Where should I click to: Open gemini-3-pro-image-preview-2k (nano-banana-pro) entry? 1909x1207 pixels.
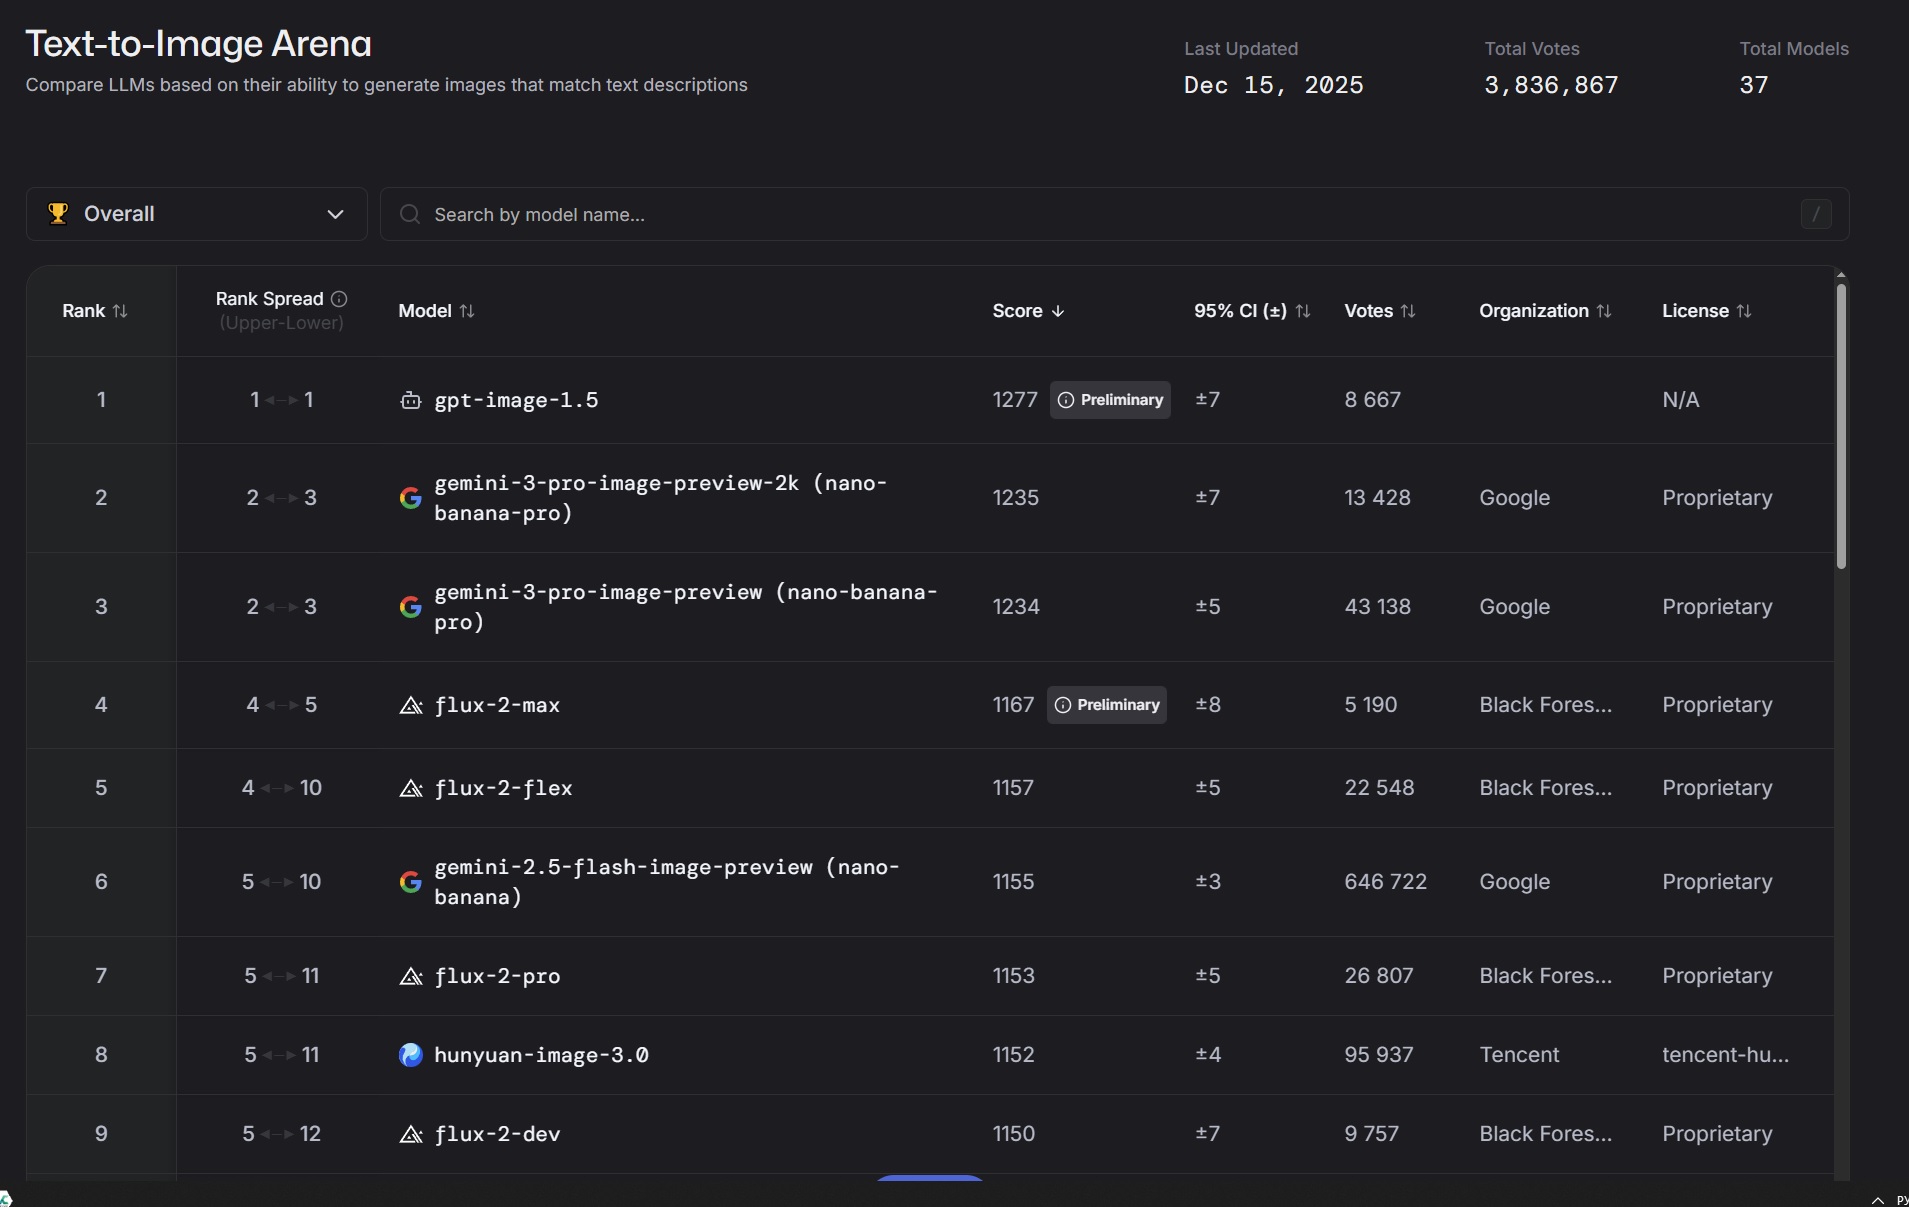pyautogui.click(x=660, y=498)
